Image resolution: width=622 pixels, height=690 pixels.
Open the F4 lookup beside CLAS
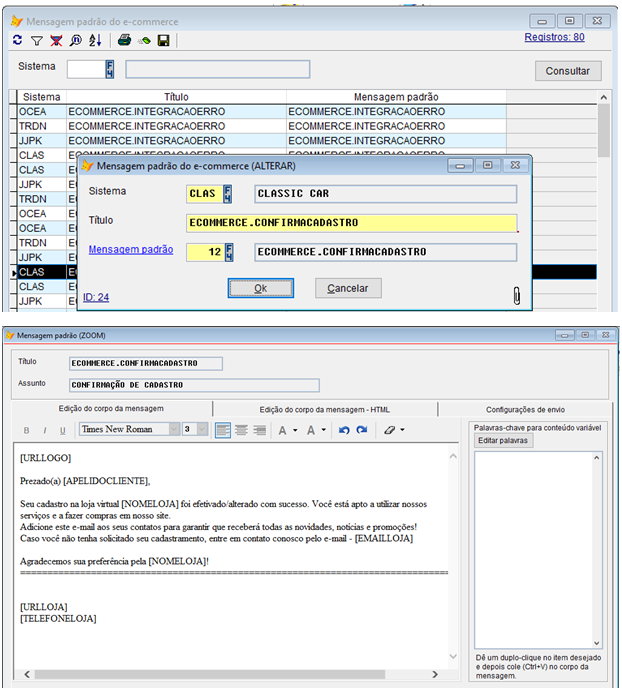228,194
